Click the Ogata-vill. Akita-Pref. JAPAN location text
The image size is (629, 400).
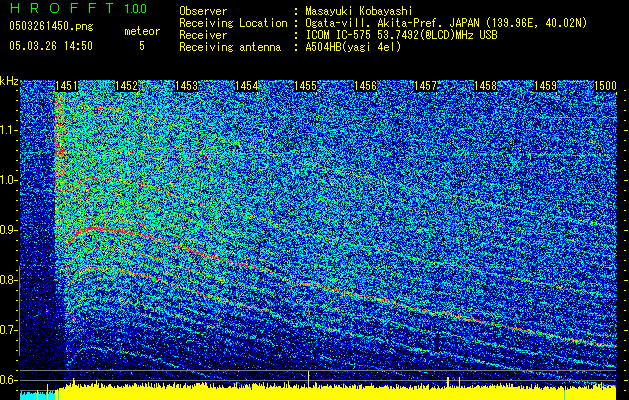point(446,23)
